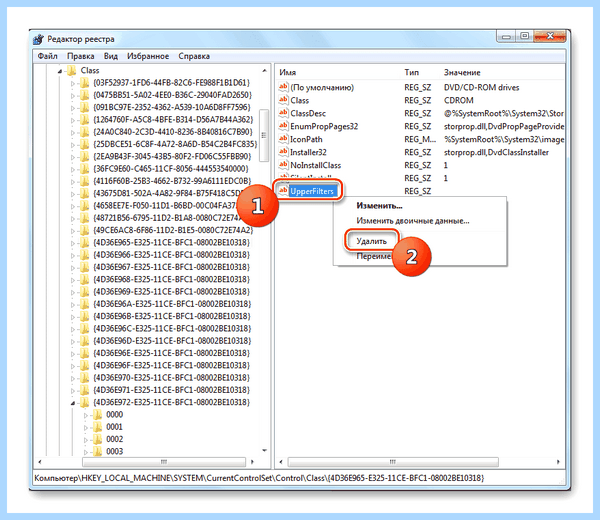Collapse the Class tree node
This screenshot has width=600, height=520.
(60, 71)
